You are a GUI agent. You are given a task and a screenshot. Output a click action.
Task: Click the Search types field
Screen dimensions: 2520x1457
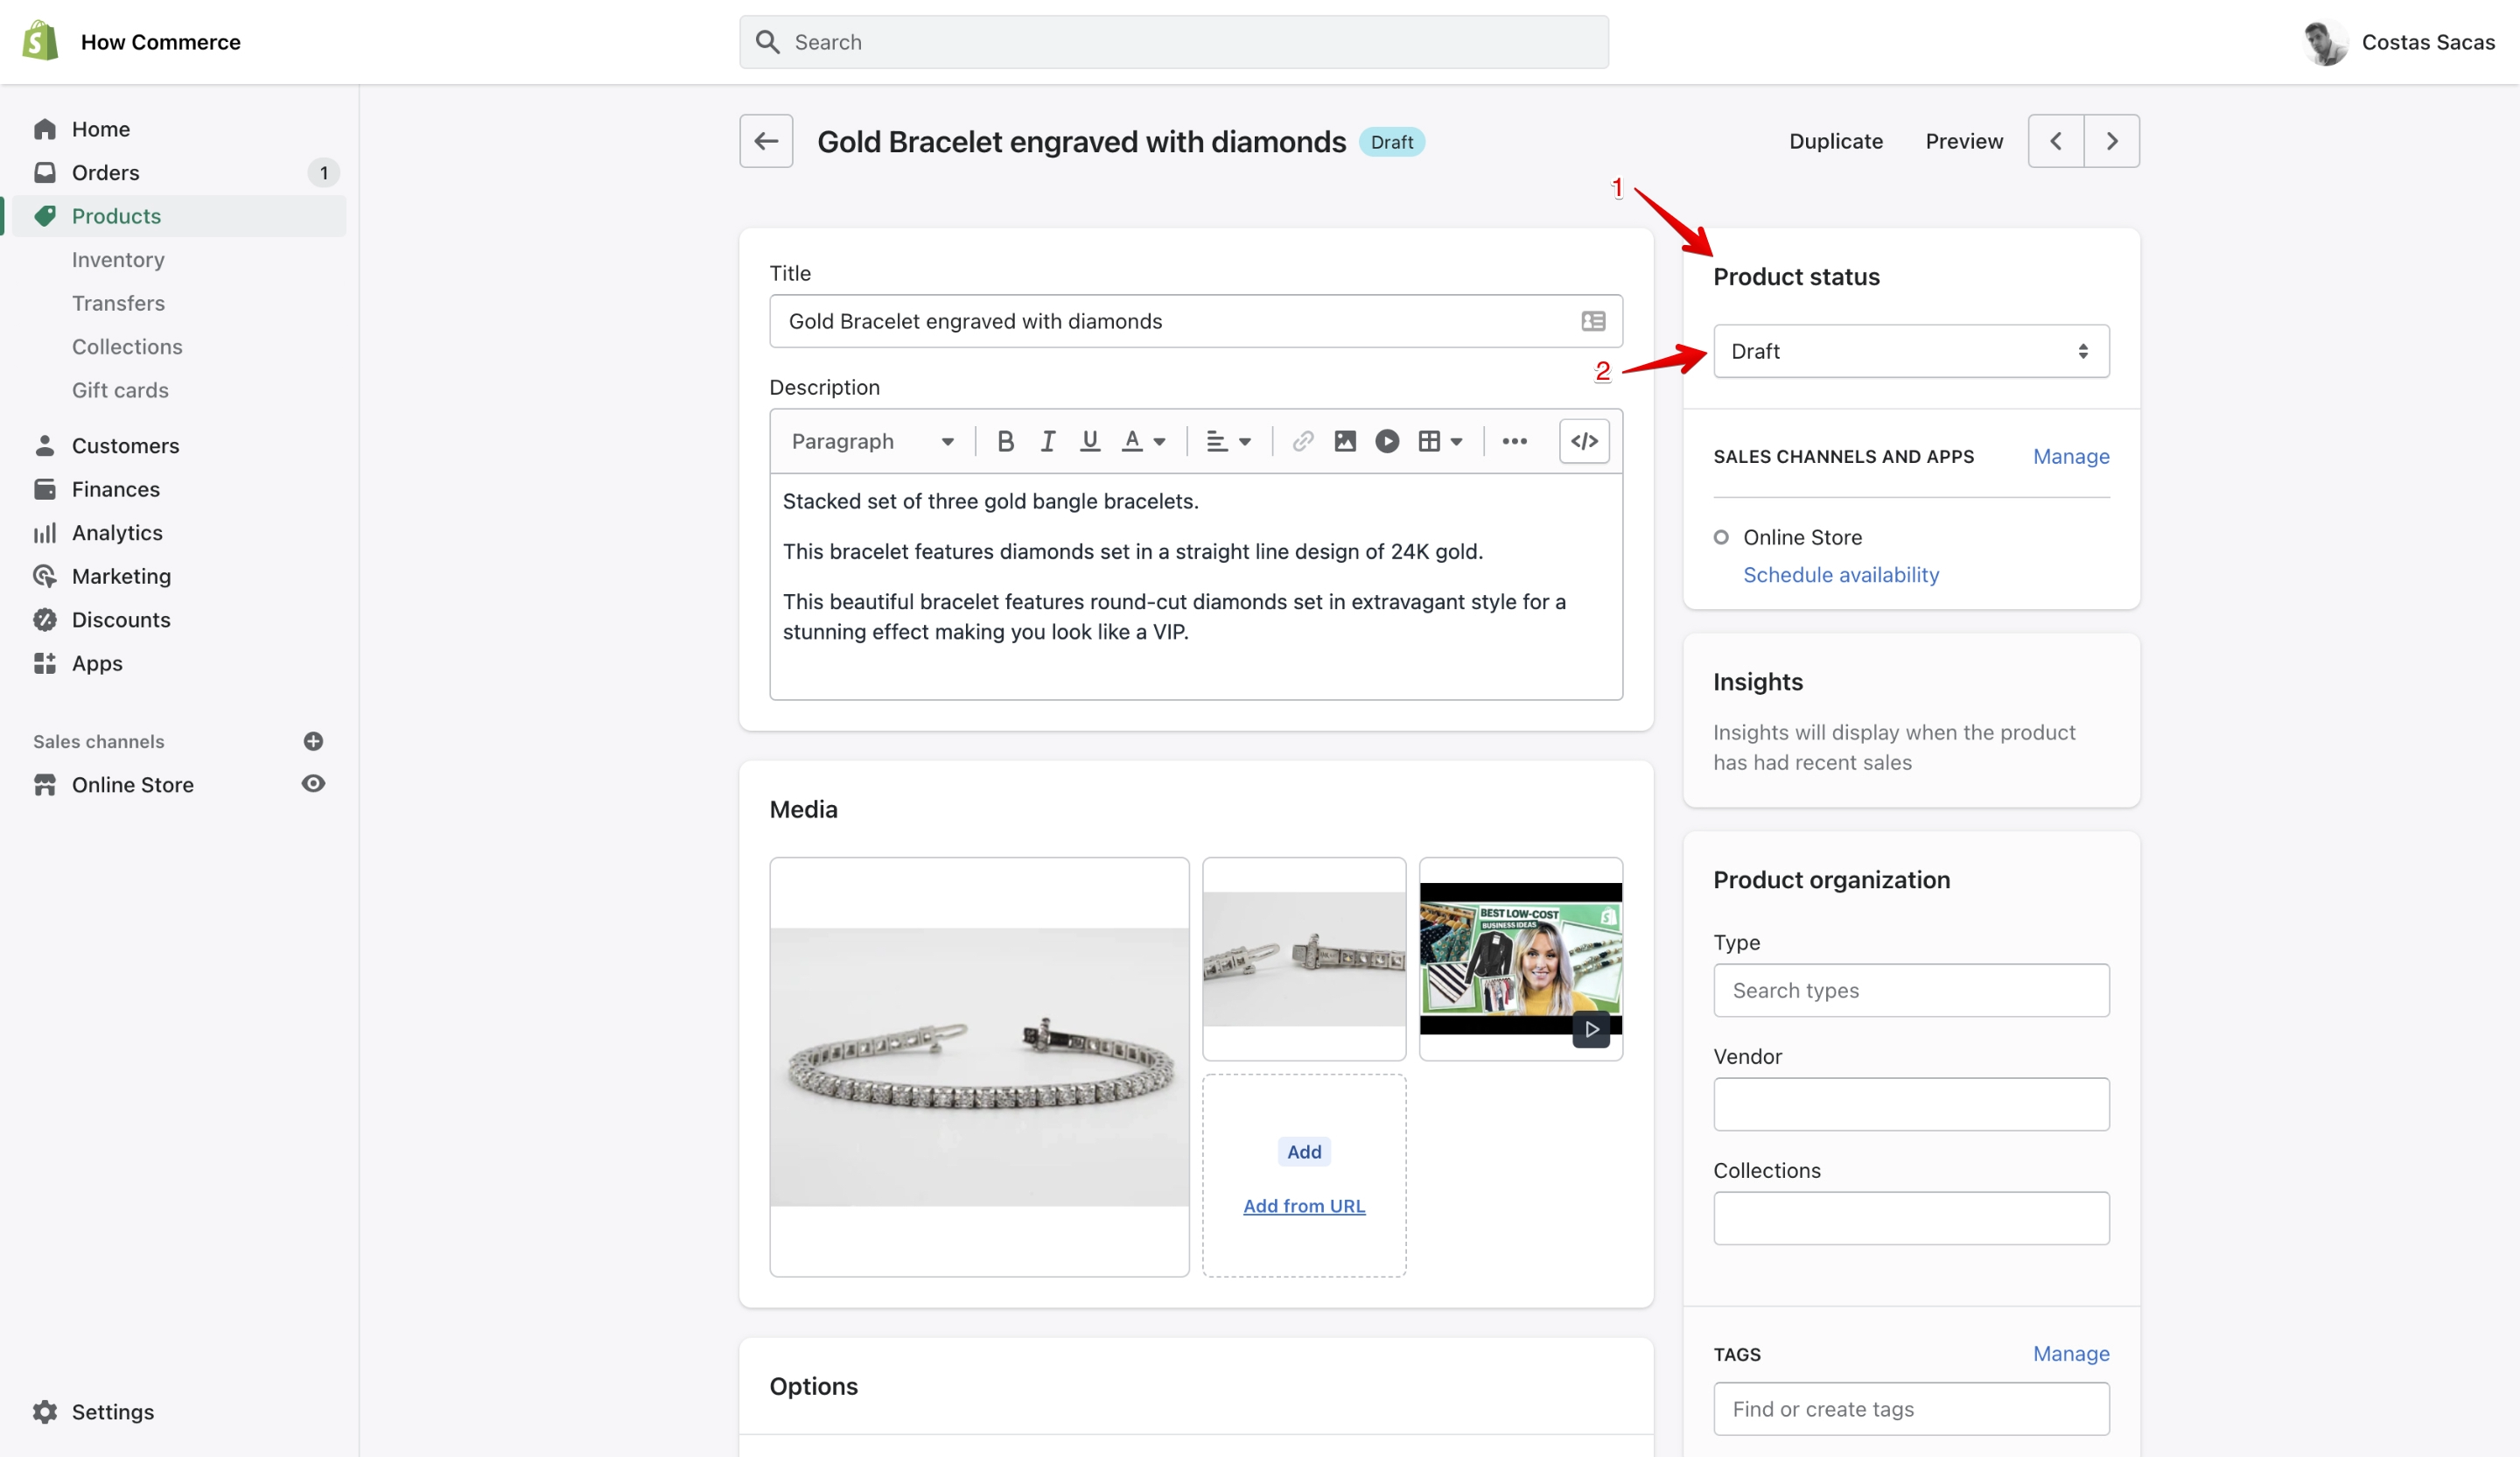coord(1911,990)
